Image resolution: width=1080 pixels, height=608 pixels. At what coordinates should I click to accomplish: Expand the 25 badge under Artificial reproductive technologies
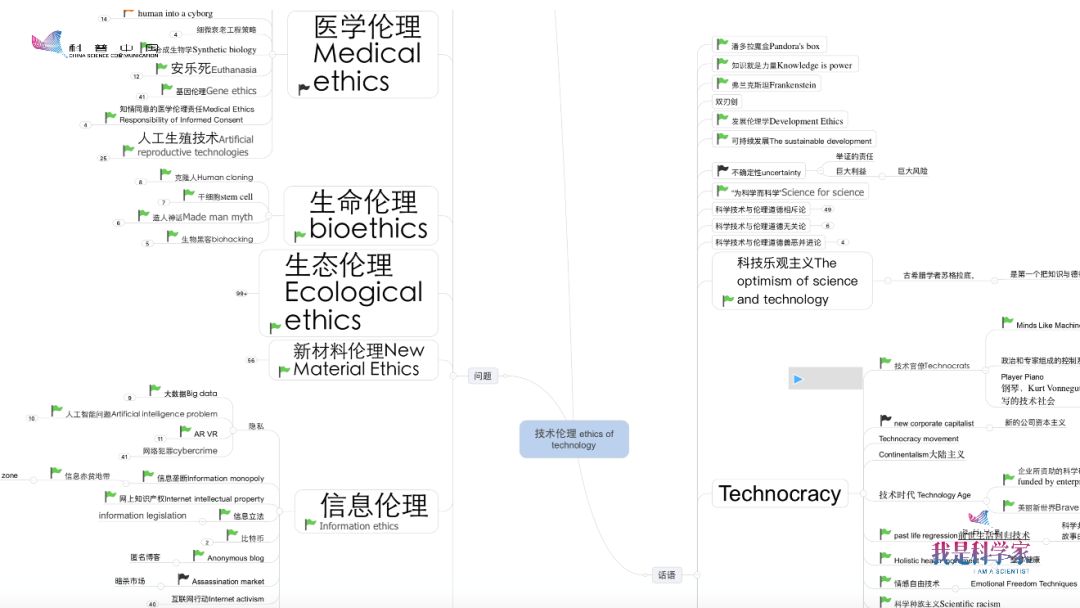tap(103, 158)
